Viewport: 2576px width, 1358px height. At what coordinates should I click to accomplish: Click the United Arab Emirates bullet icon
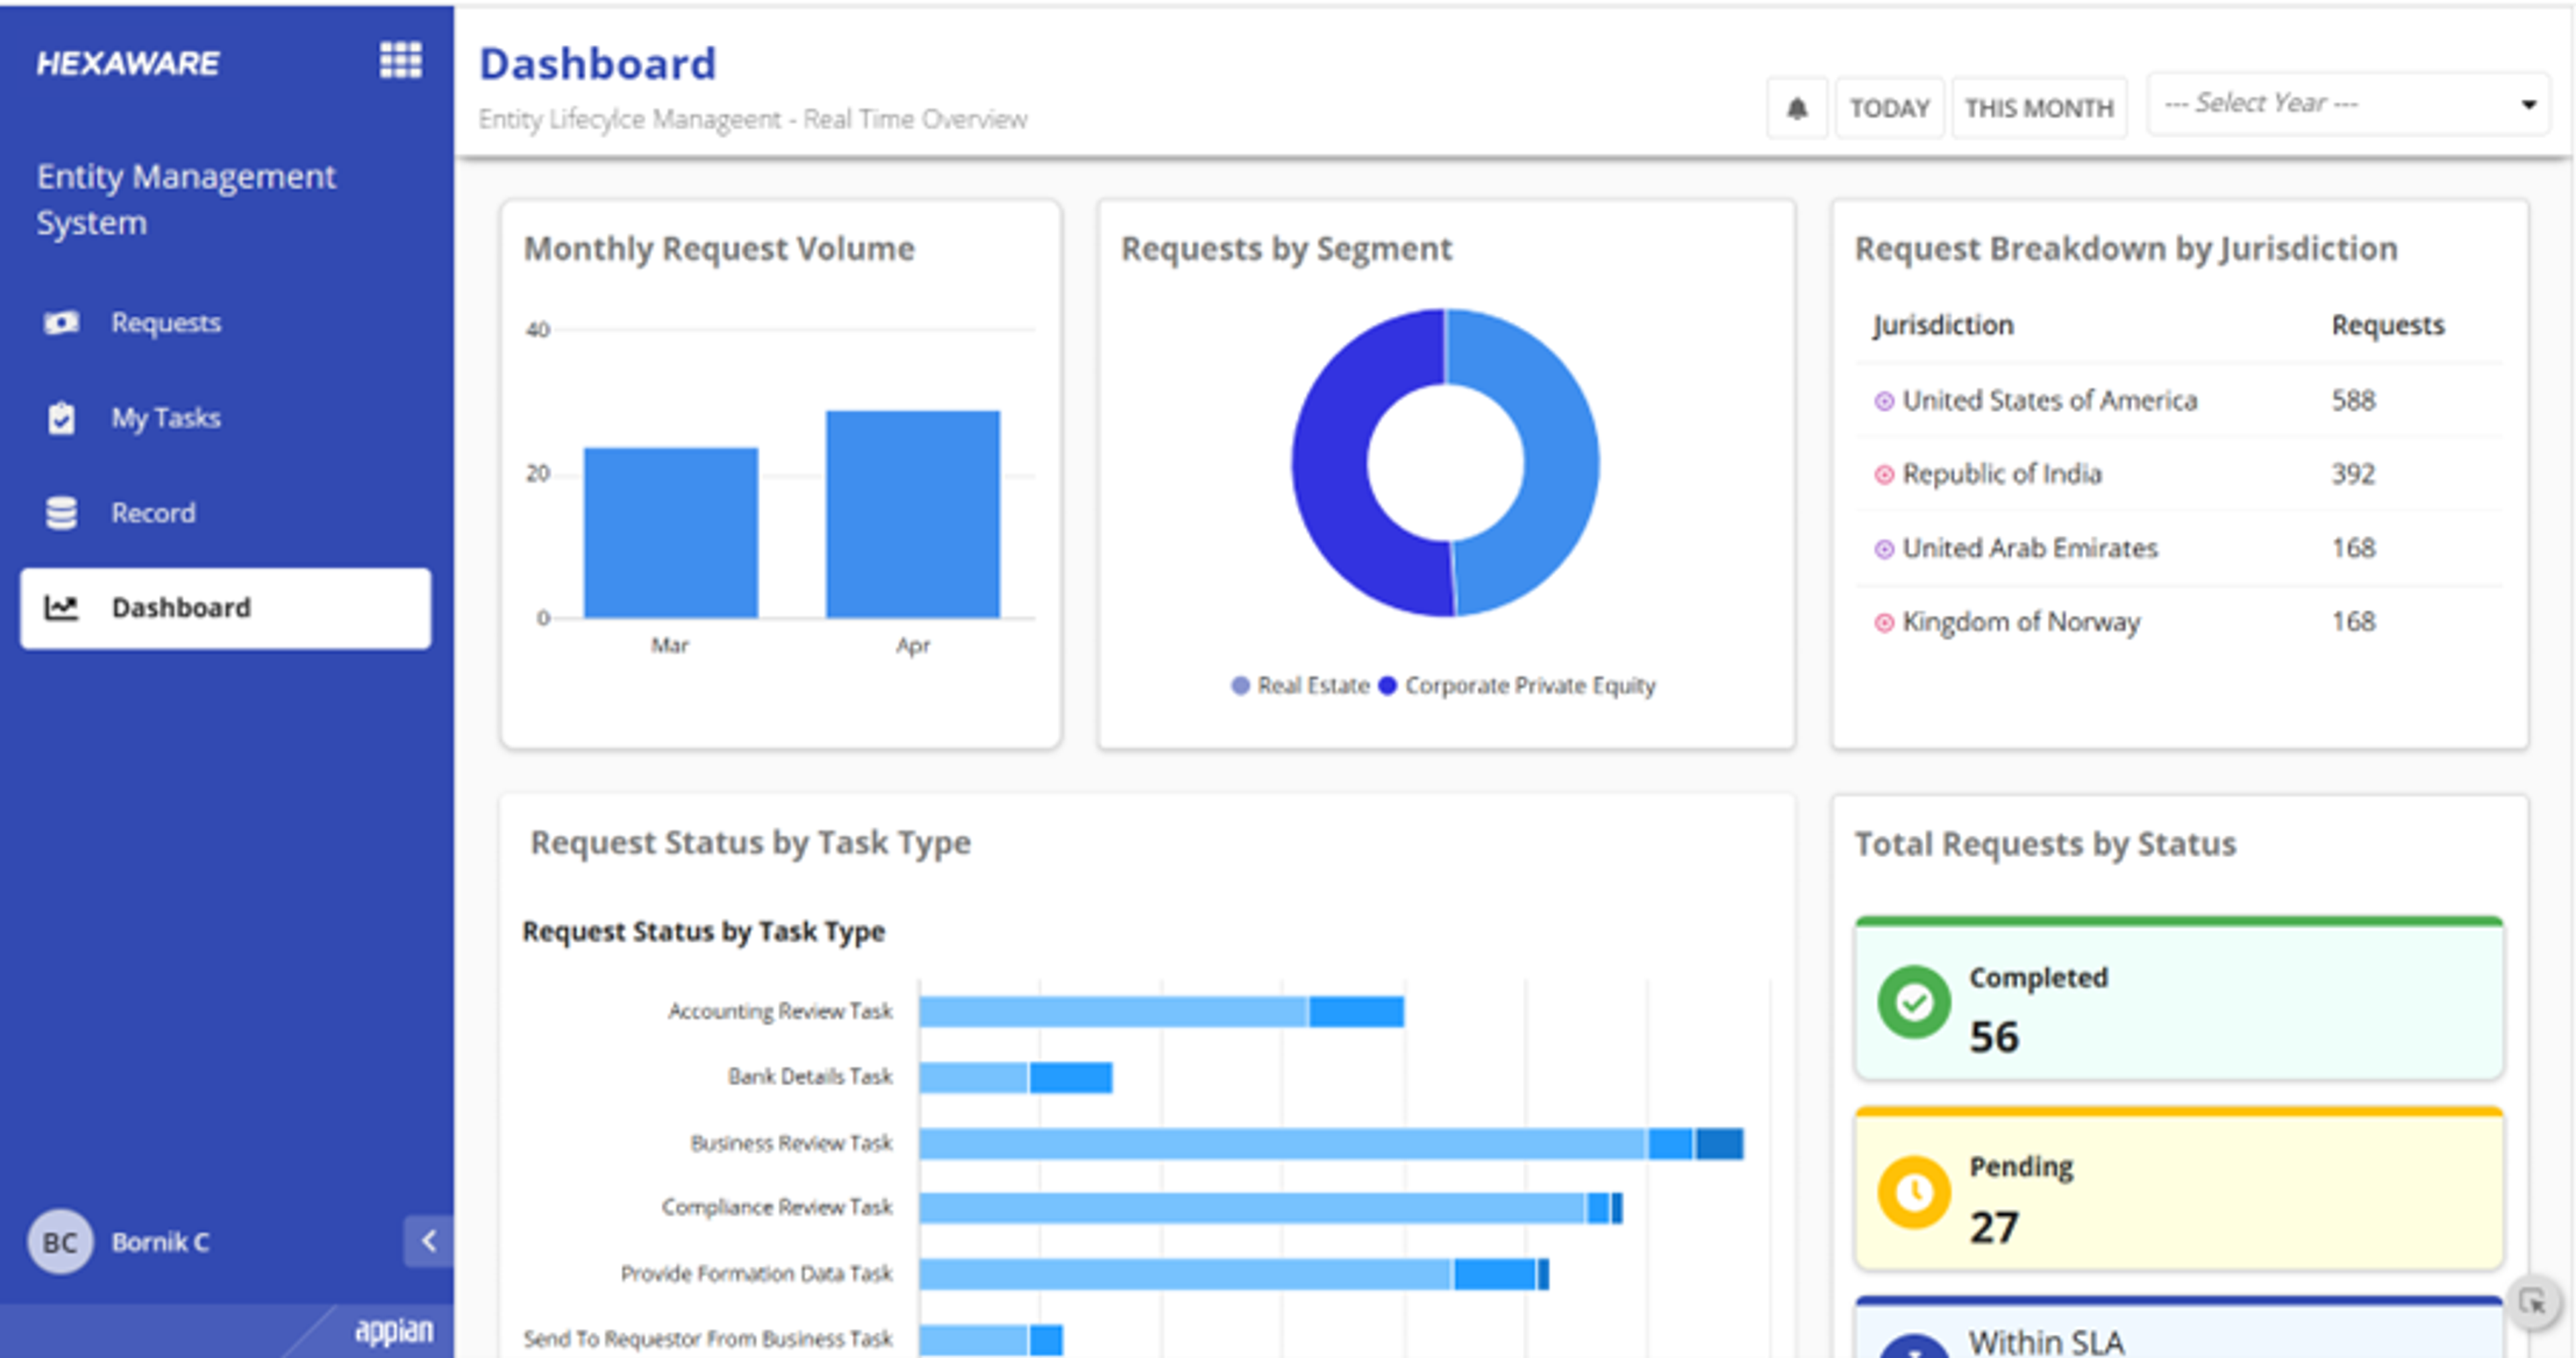1884,549
